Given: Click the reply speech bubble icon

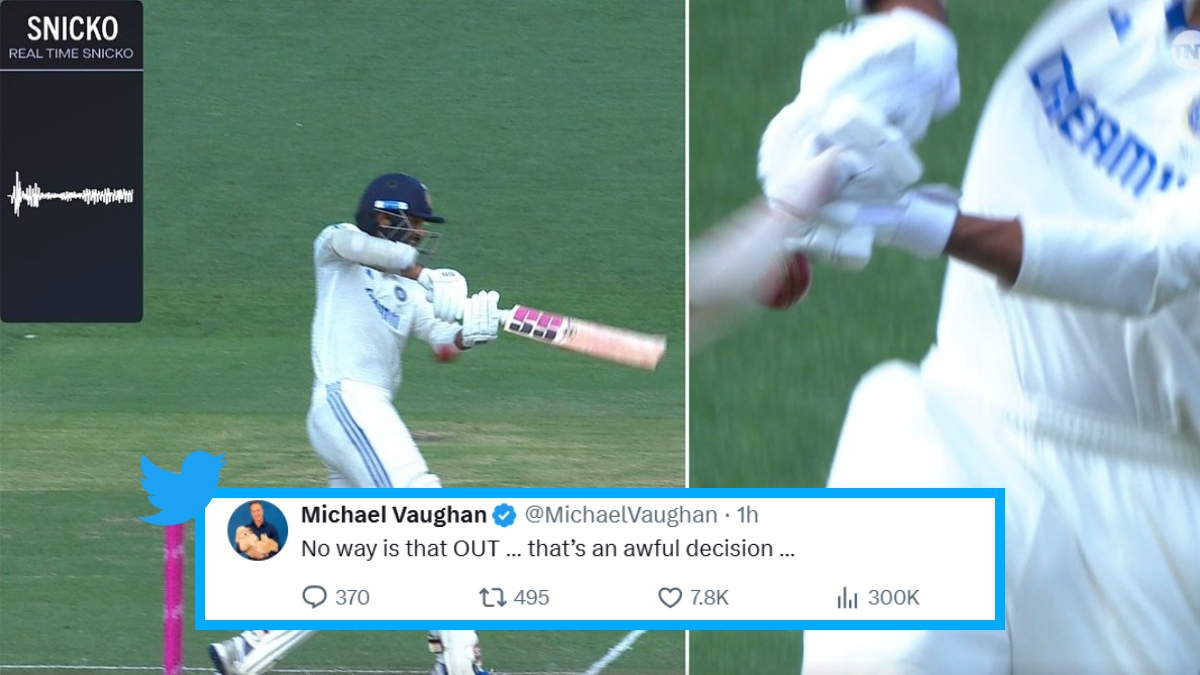Looking at the screenshot, I should [x=314, y=597].
